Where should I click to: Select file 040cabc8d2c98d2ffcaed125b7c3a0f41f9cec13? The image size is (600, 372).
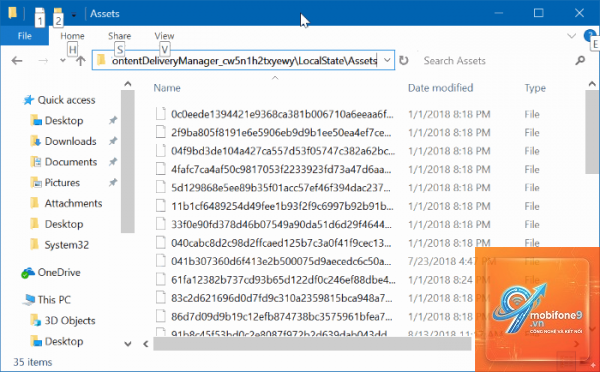pos(281,243)
